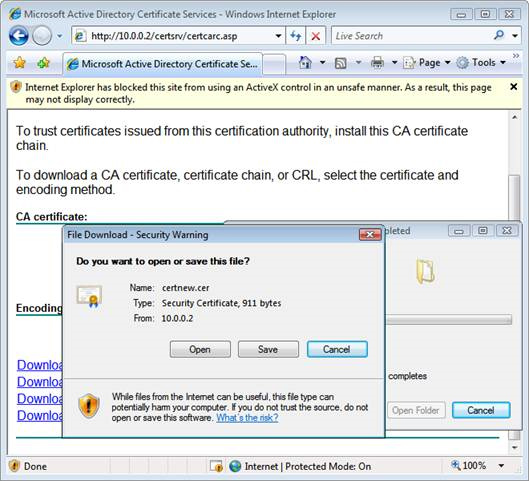
Task: Click the Add to Favorites icon
Action: point(43,63)
